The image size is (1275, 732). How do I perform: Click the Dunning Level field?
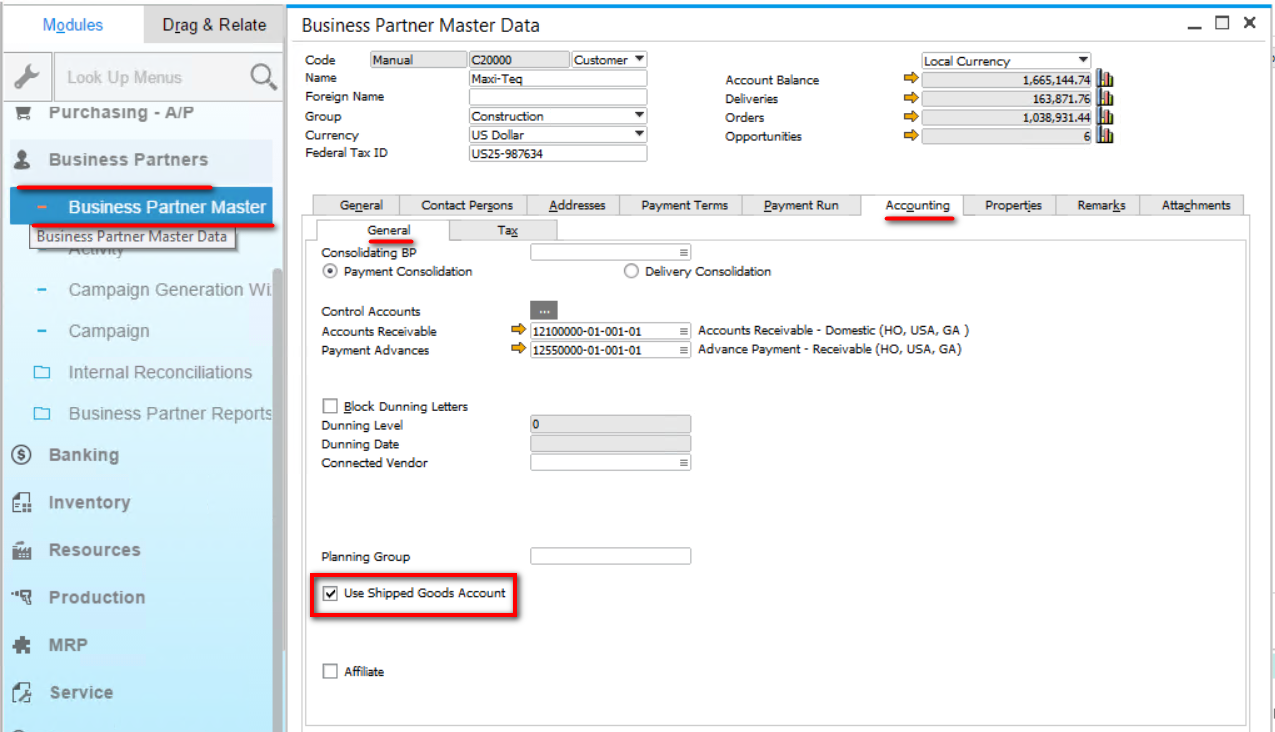[x=610, y=425]
